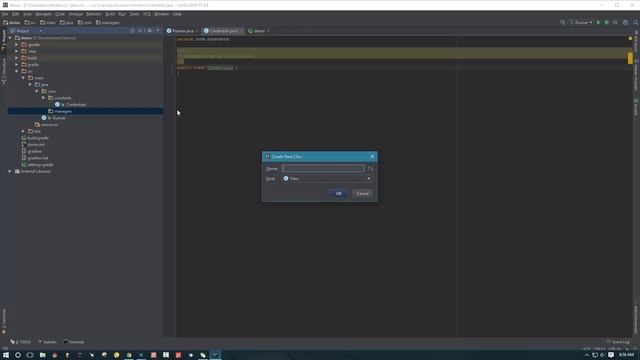Viewport: 640px width, 360px height.
Task: Click the Runner class icon in project tree
Action: point(44,118)
